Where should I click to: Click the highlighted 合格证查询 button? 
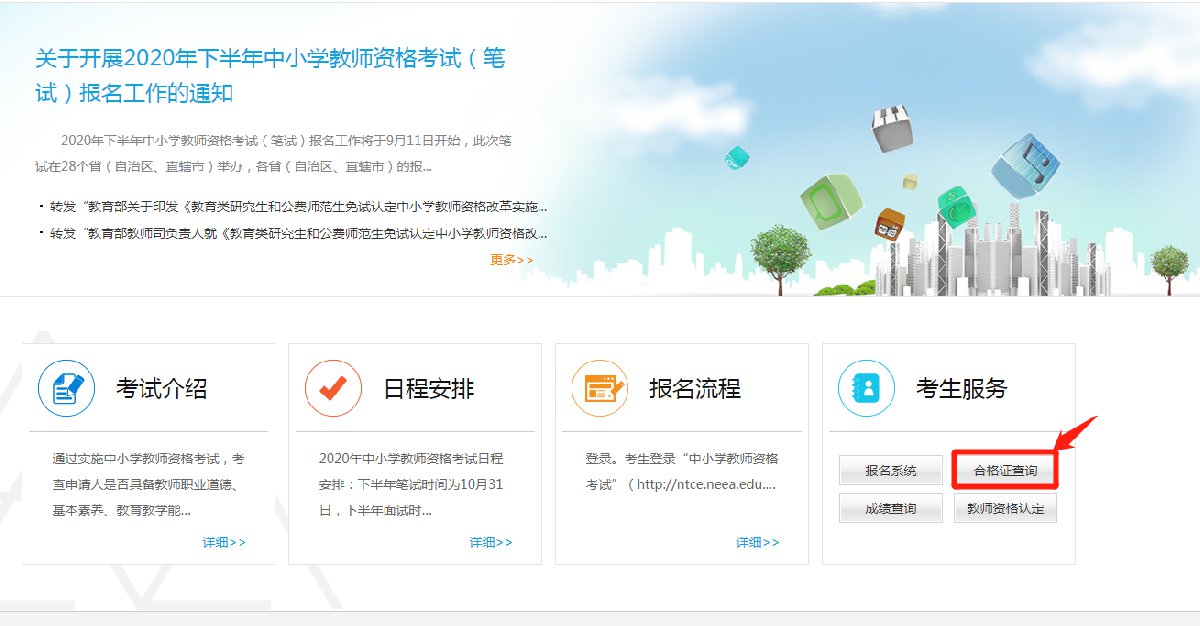coord(1005,470)
